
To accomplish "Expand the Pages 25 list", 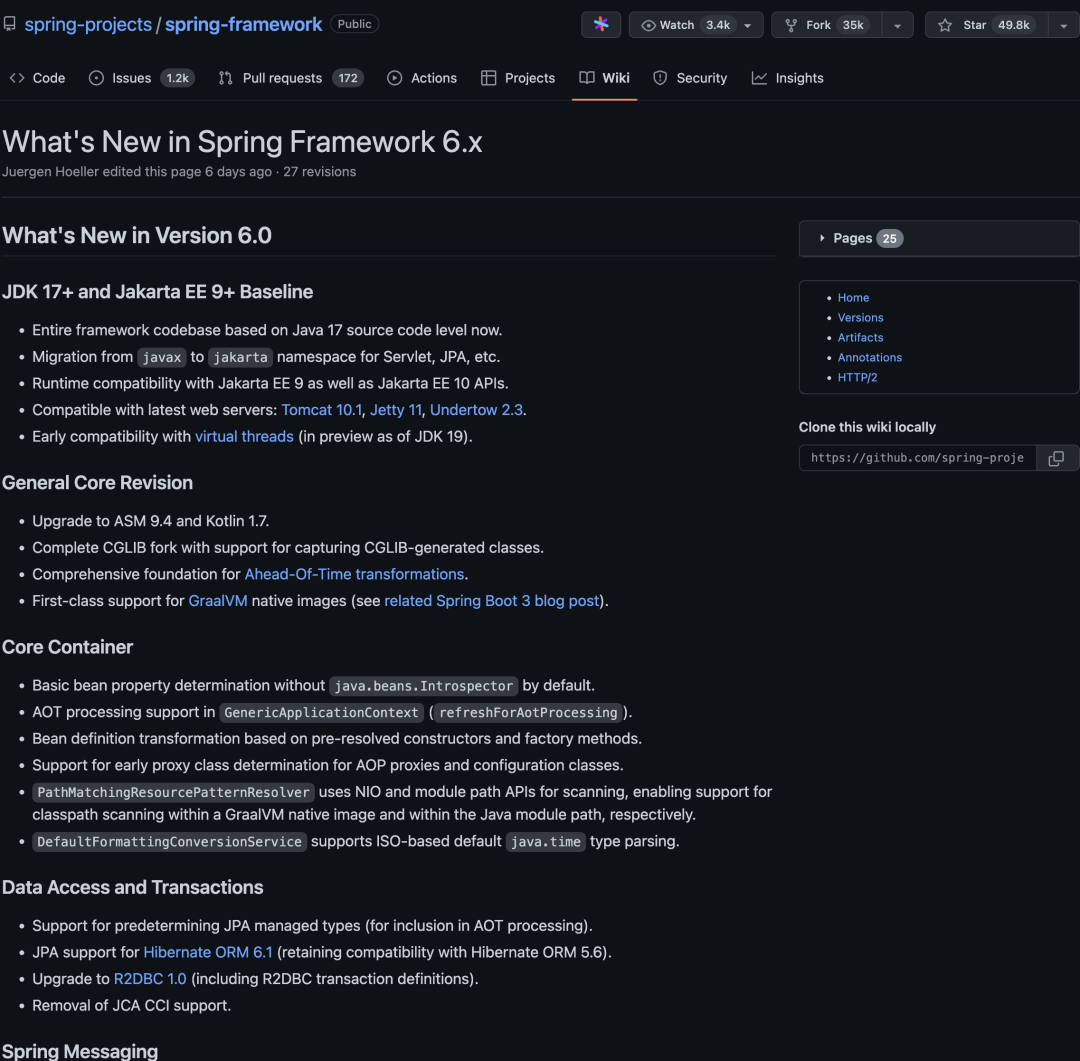I will tap(938, 238).
